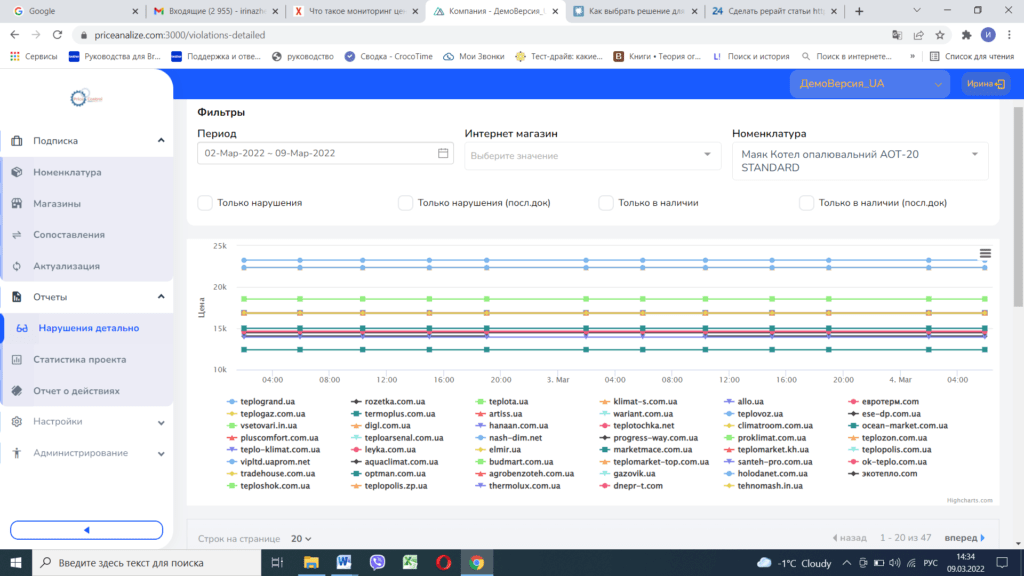This screenshot has width=1024, height=576.
Task: Enable Только нарушения (посл.док) checkbox
Action: pyautogui.click(x=406, y=203)
